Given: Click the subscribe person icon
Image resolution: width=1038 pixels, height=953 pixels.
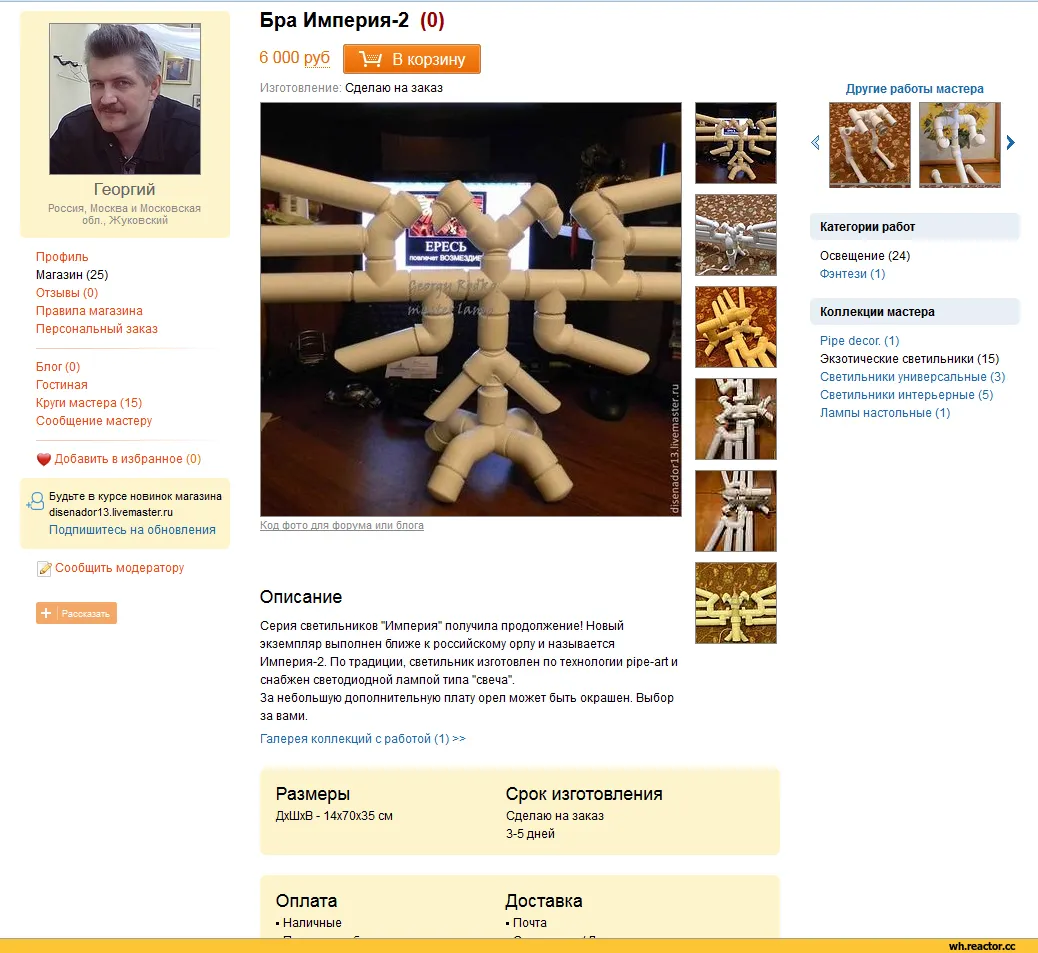Looking at the screenshot, I should (x=35, y=502).
